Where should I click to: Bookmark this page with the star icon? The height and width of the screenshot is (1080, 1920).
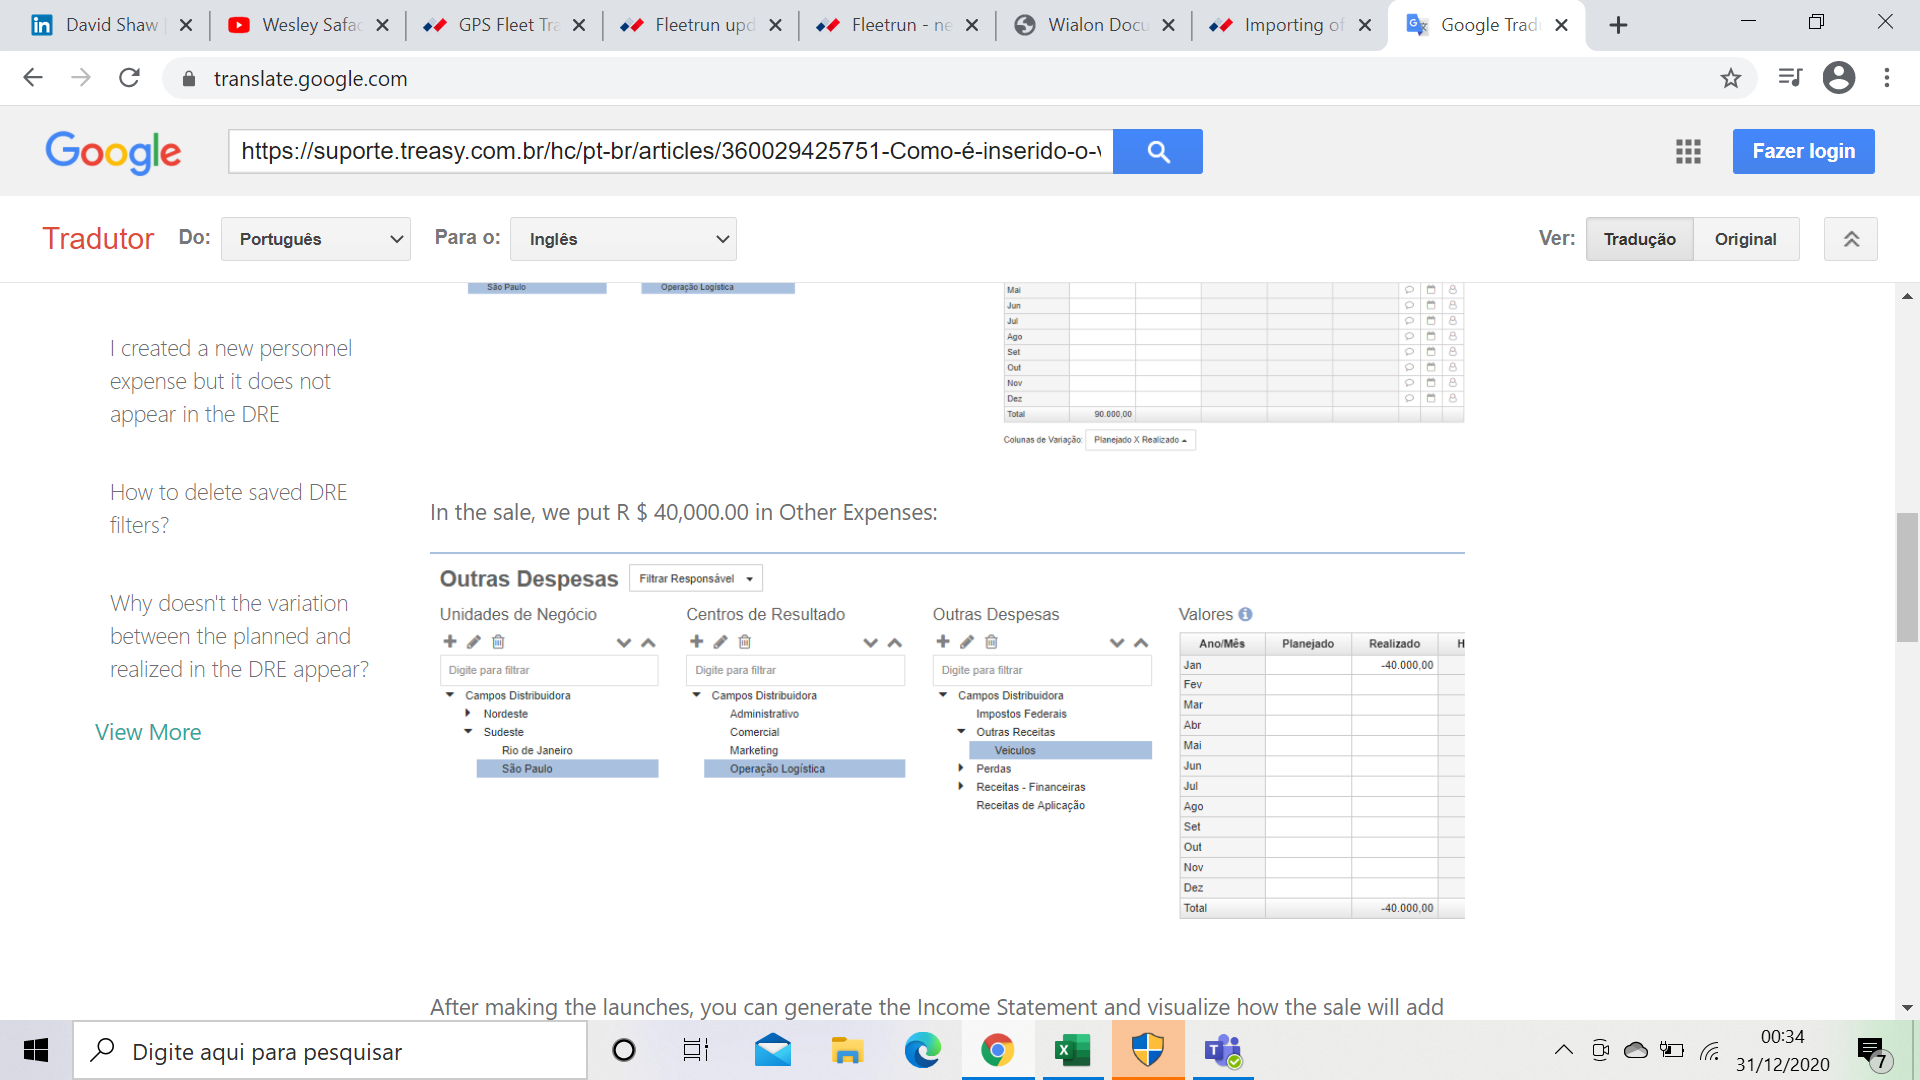point(1731,78)
